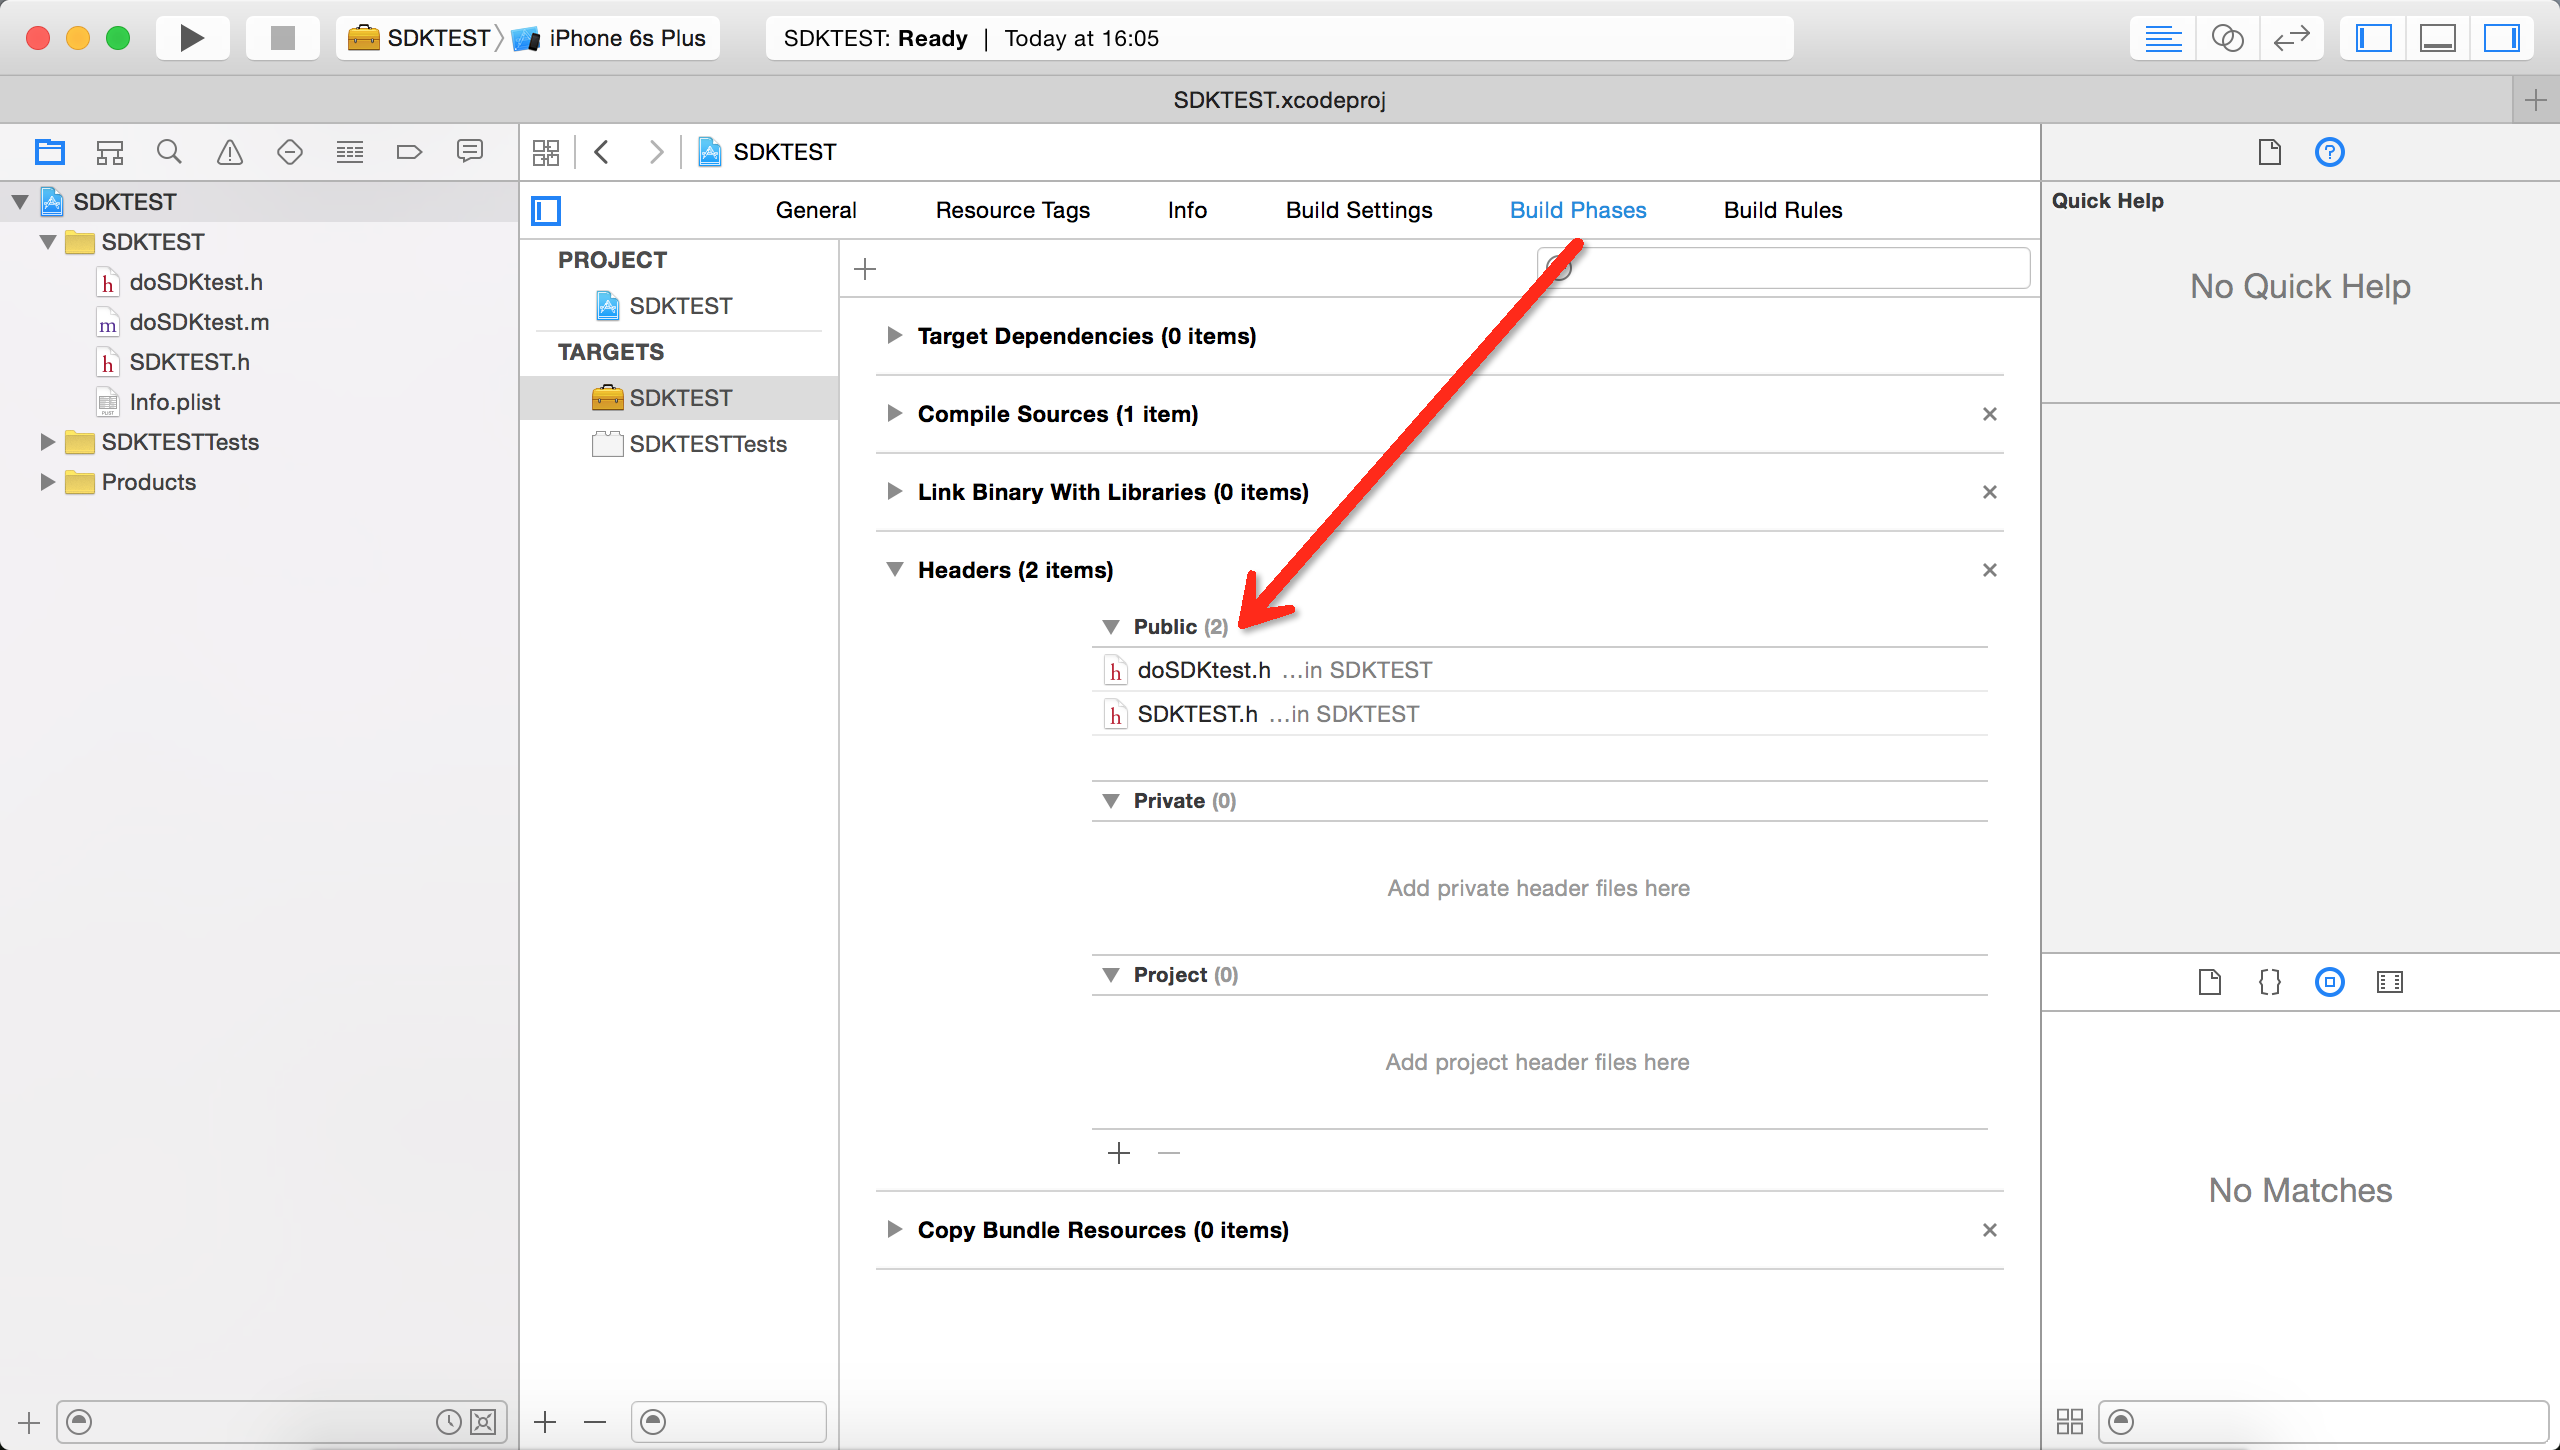The height and width of the screenshot is (1450, 2560).
Task: Stop the running task
Action: 283,38
